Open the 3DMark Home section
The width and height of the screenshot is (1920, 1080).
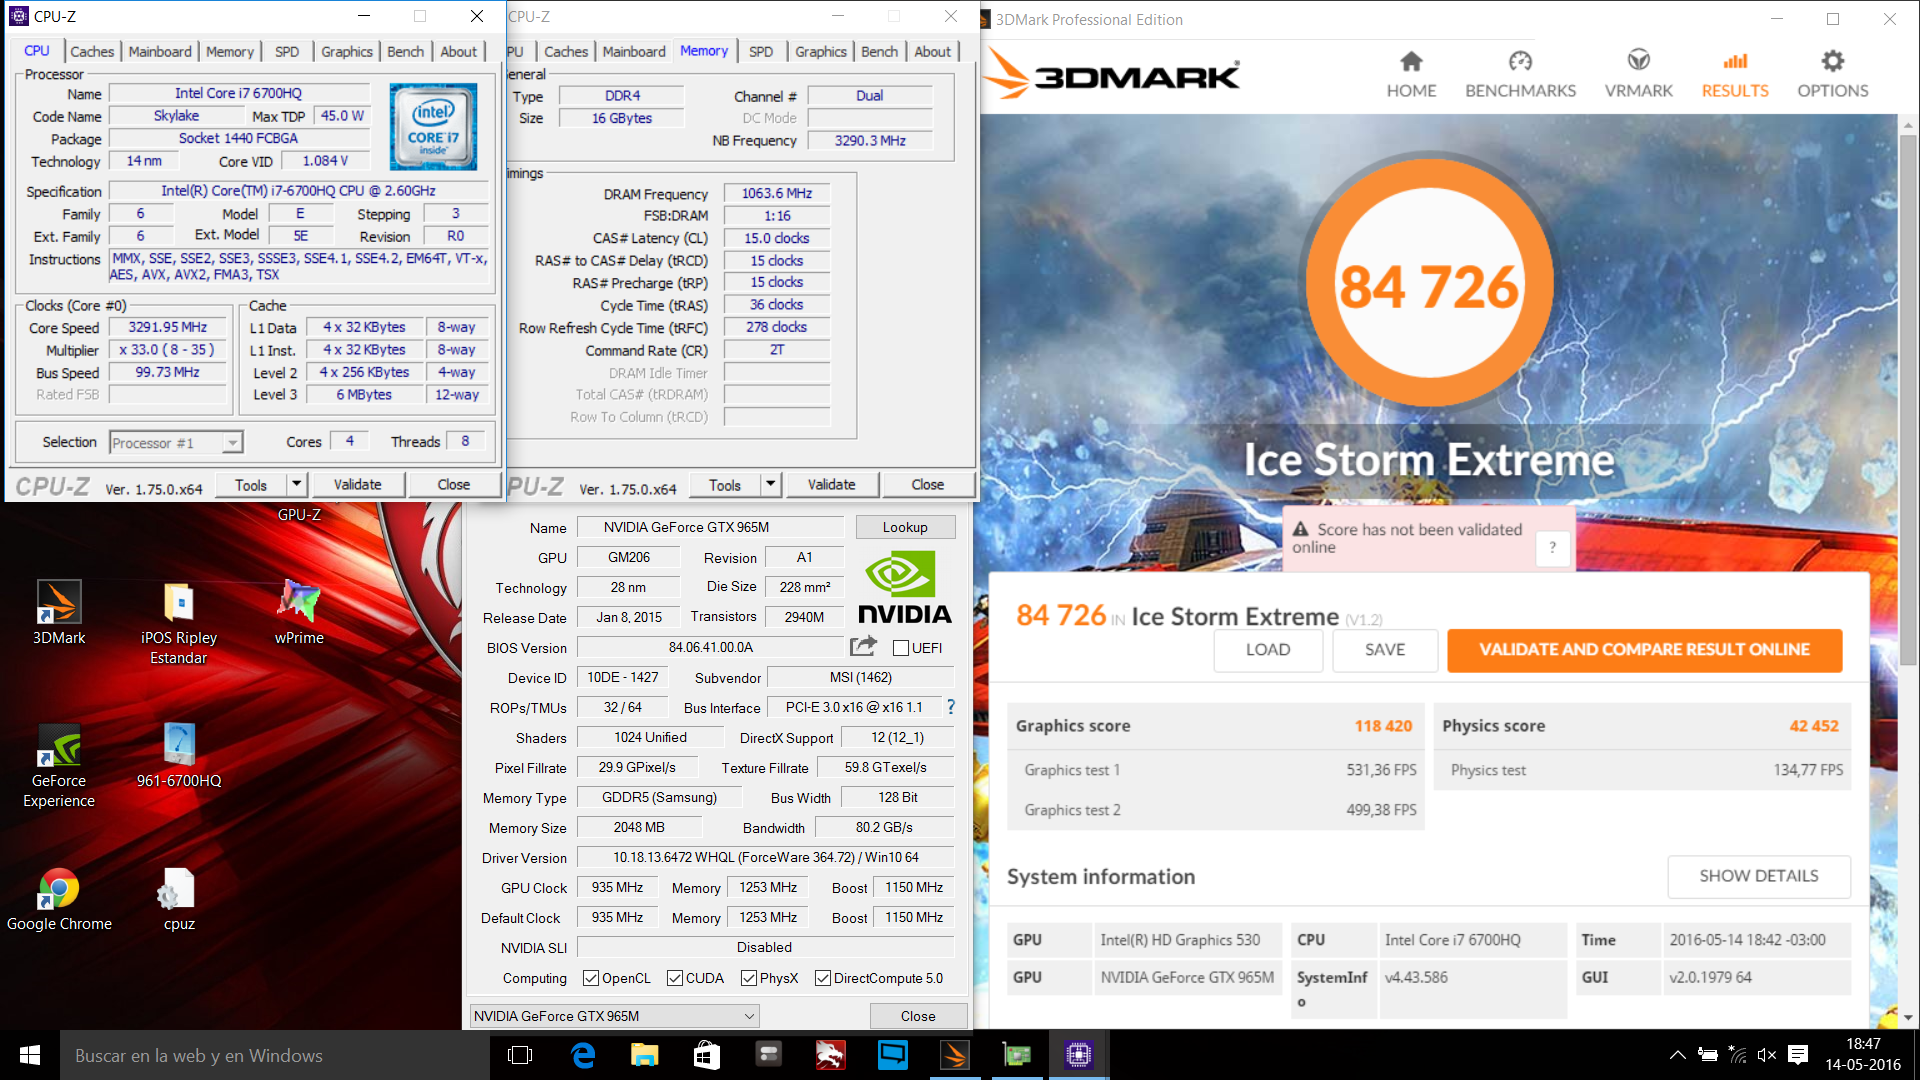point(1411,75)
